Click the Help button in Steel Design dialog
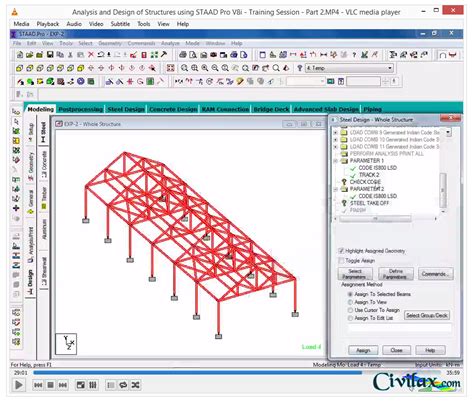The width and height of the screenshot is (474, 408). [x=430, y=350]
